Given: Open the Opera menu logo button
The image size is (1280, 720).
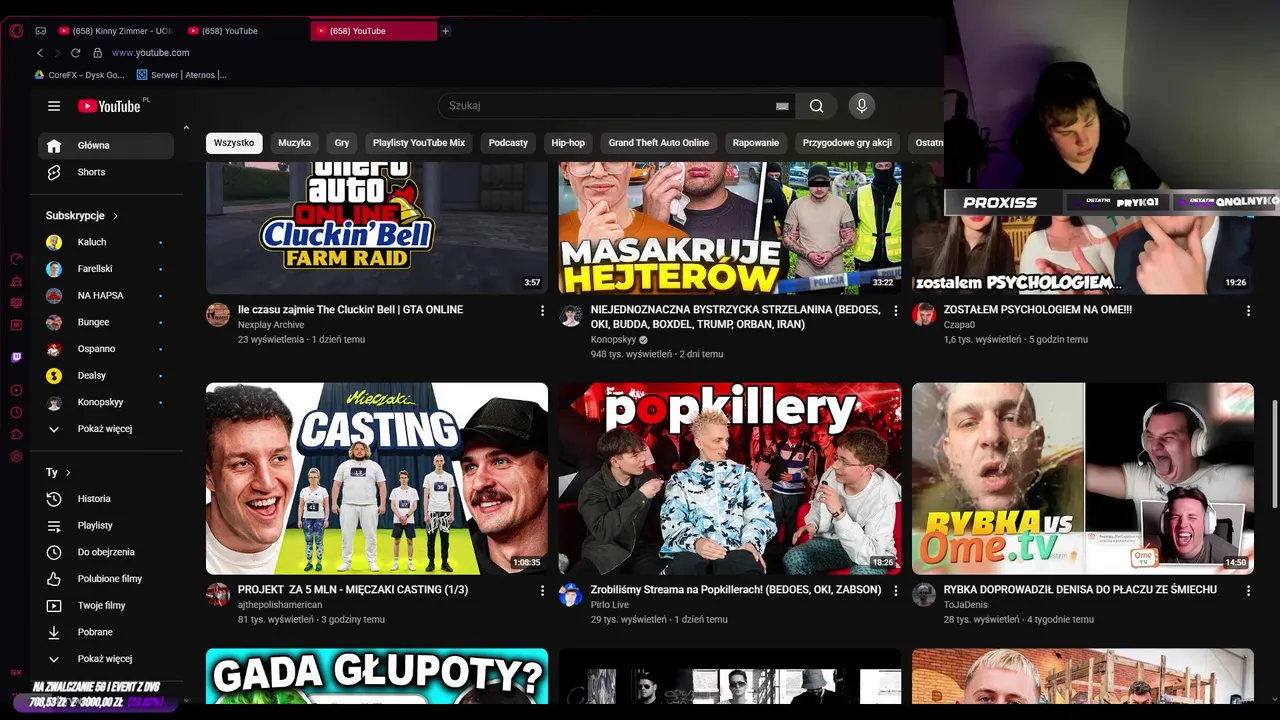Looking at the screenshot, I should 16,31.
